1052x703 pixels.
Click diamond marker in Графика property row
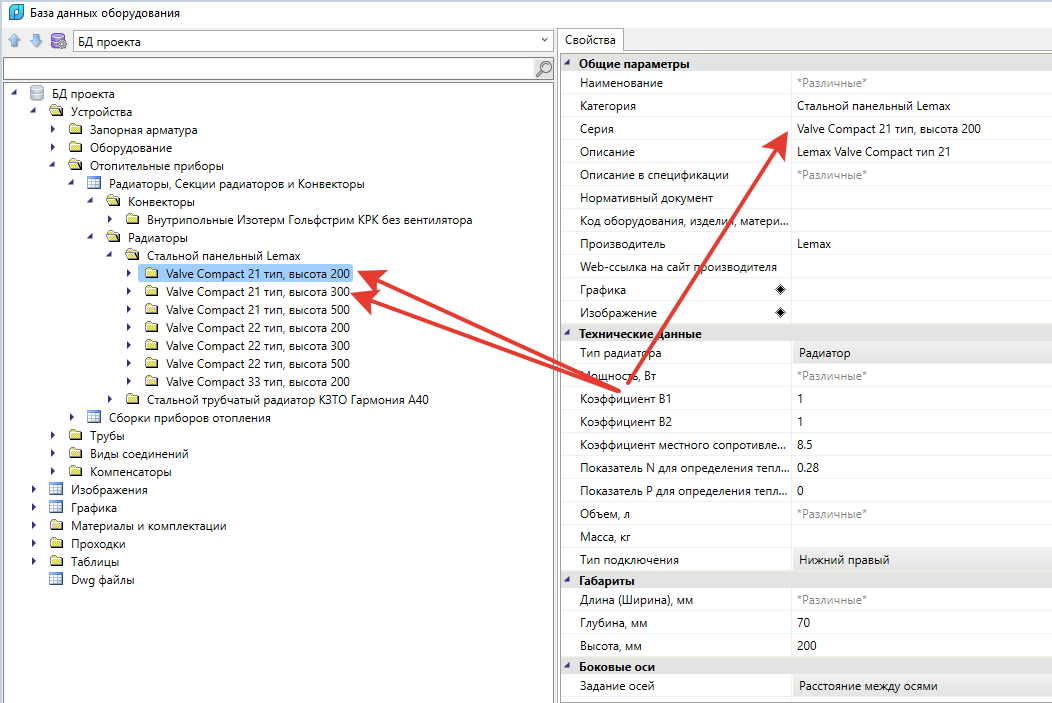click(x=780, y=290)
